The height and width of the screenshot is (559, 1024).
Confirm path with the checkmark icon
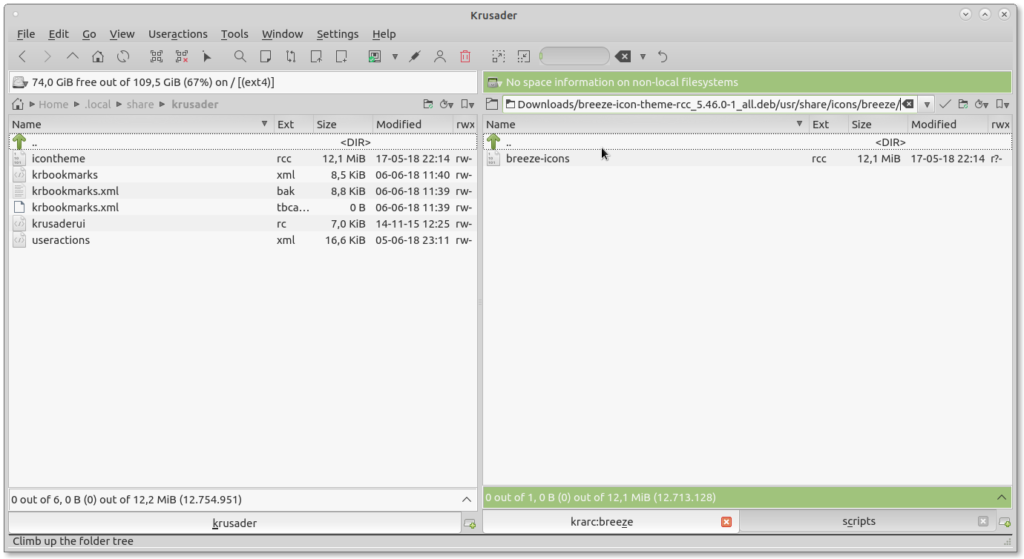click(945, 104)
